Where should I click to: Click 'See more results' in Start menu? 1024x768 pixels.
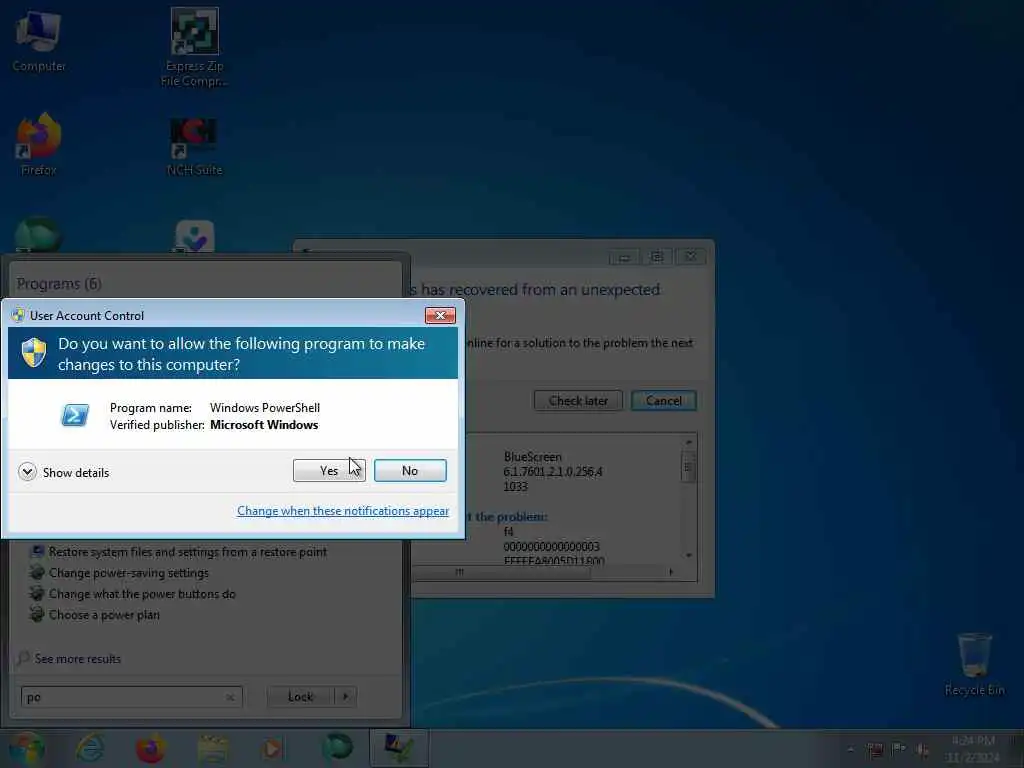[x=78, y=658]
